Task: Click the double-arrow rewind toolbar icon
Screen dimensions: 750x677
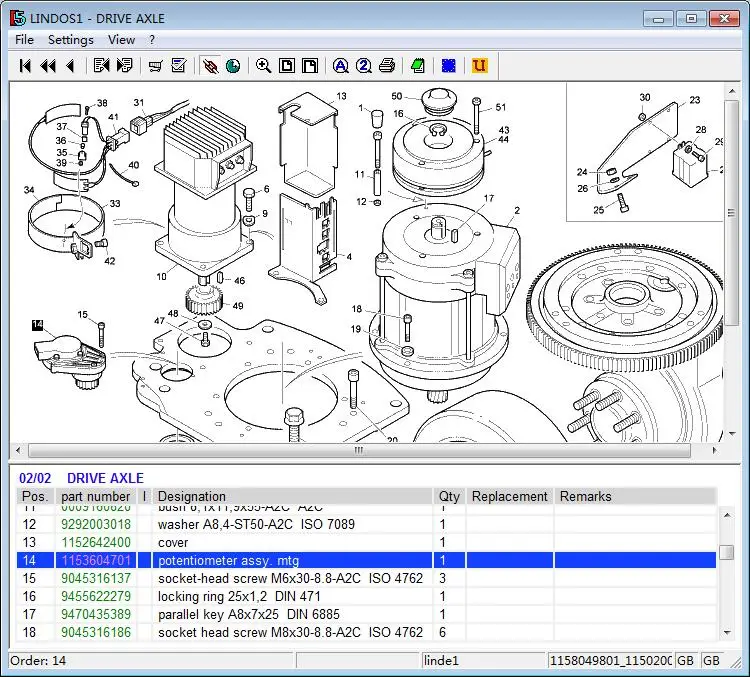Action: (48, 66)
